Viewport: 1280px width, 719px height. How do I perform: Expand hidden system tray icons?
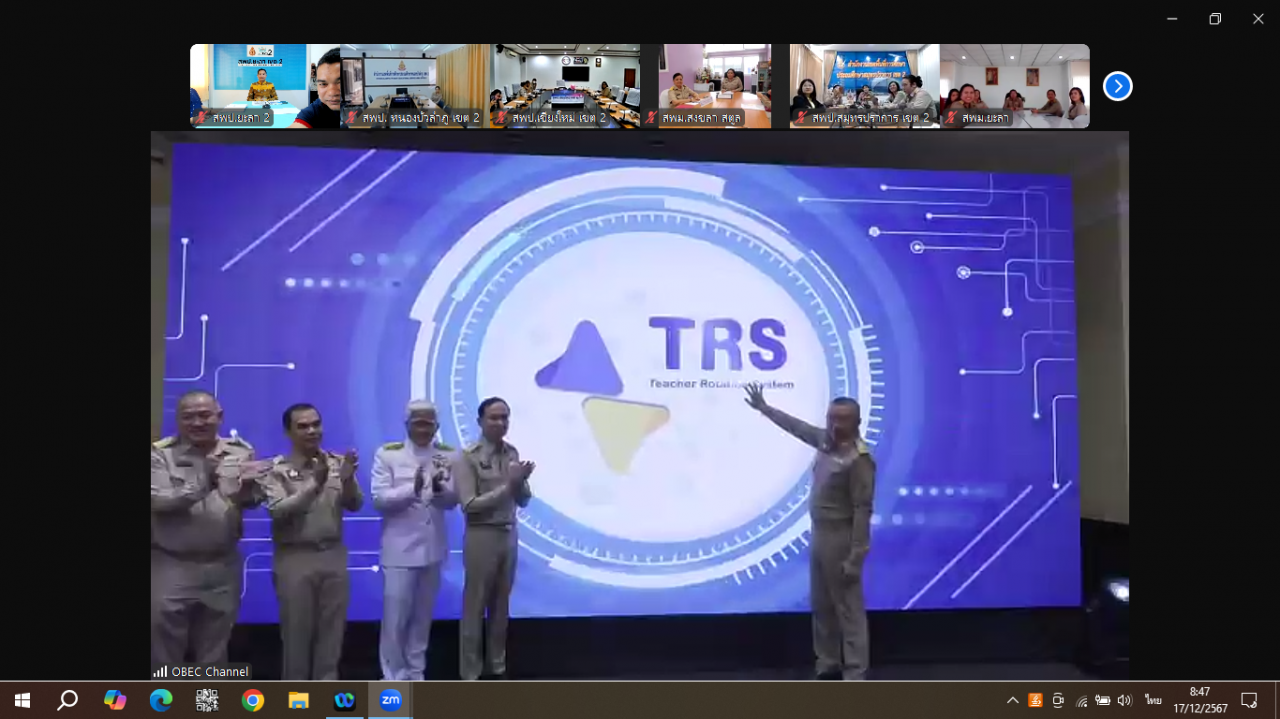tap(1012, 700)
